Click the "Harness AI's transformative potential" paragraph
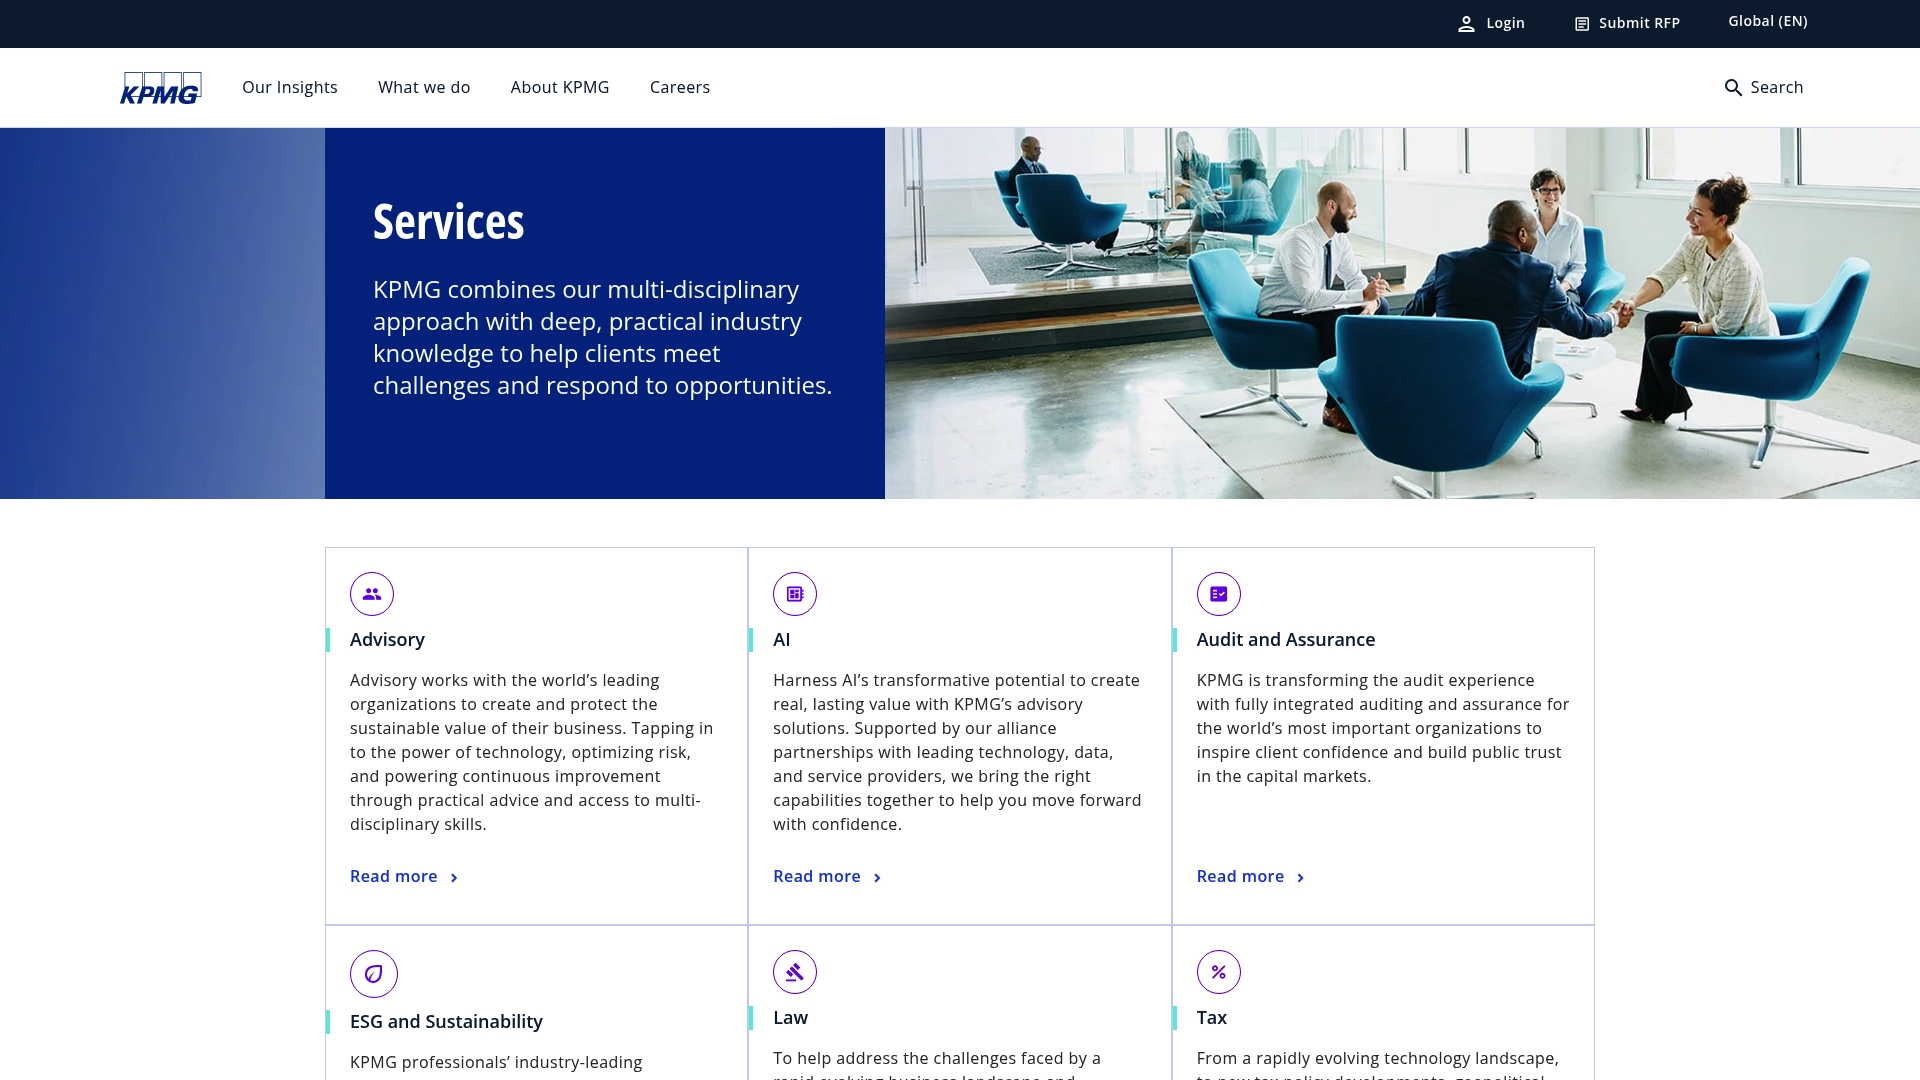Viewport: 1920px width, 1080px height. [958, 752]
